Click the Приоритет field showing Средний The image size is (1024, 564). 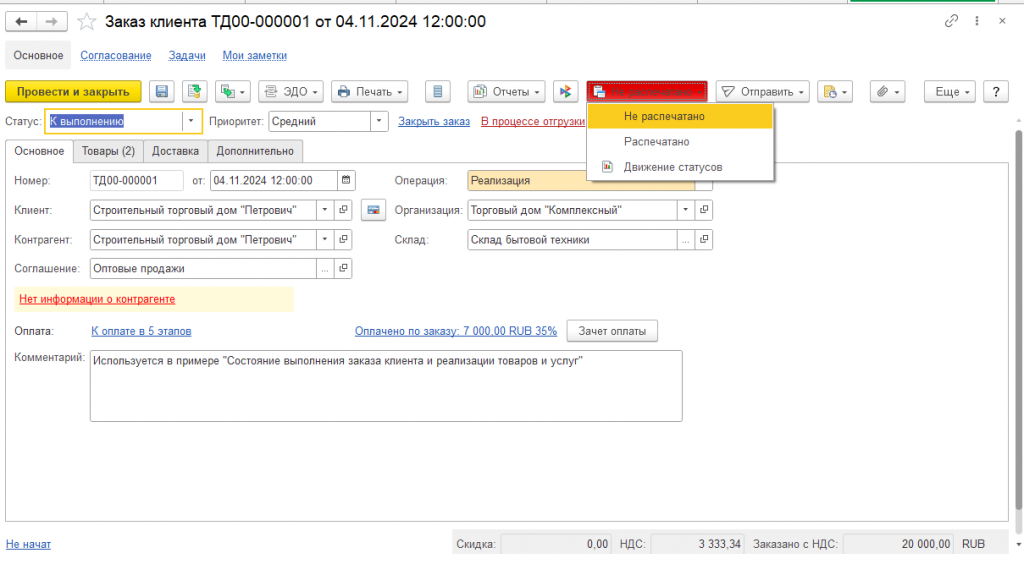click(x=320, y=121)
